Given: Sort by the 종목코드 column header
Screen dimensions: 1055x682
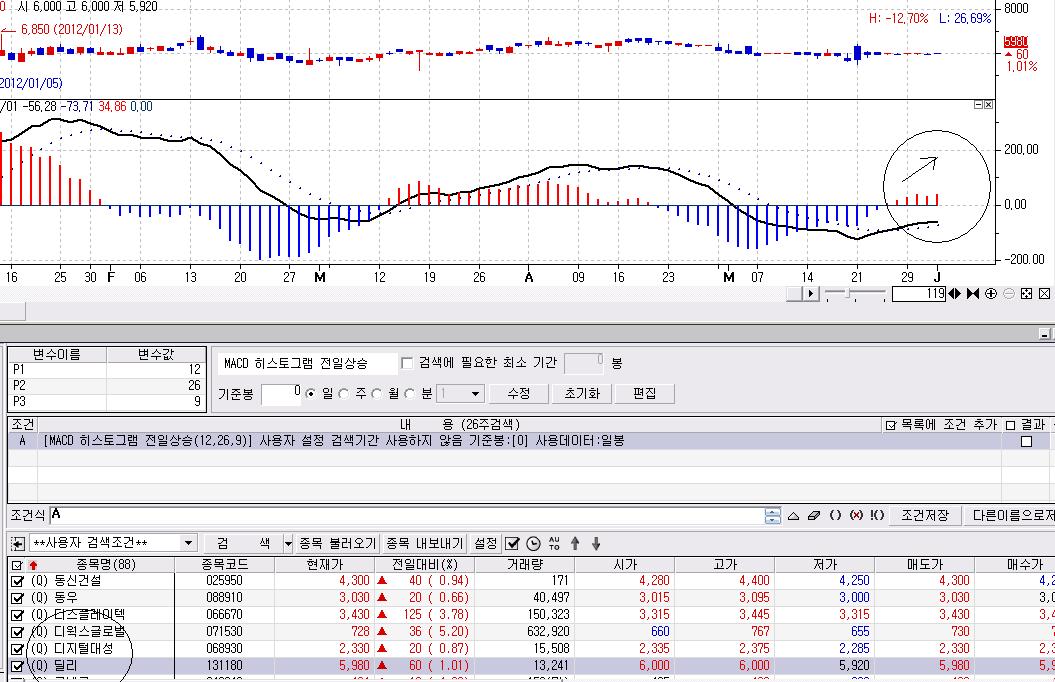Looking at the screenshot, I should pyautogui.click(x=225, y=565).
